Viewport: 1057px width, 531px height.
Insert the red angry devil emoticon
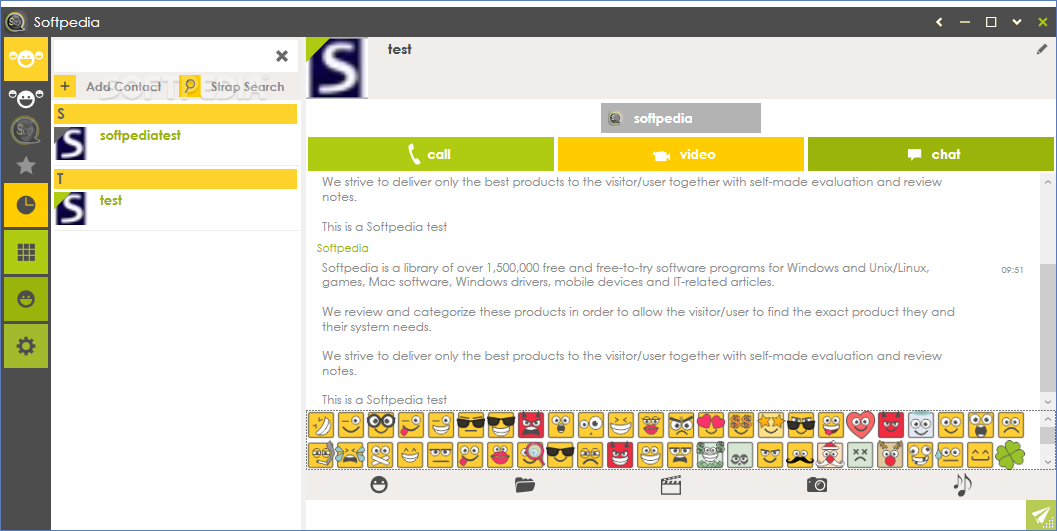coord(531,425)
